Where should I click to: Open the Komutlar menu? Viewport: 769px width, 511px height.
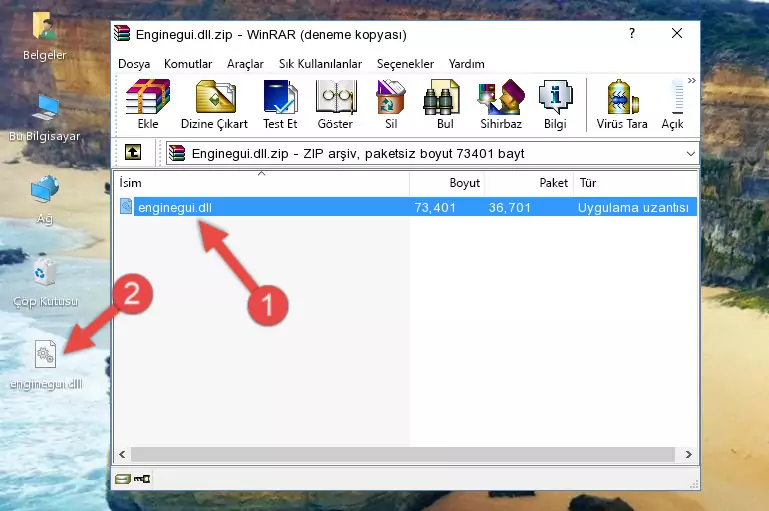188,64
